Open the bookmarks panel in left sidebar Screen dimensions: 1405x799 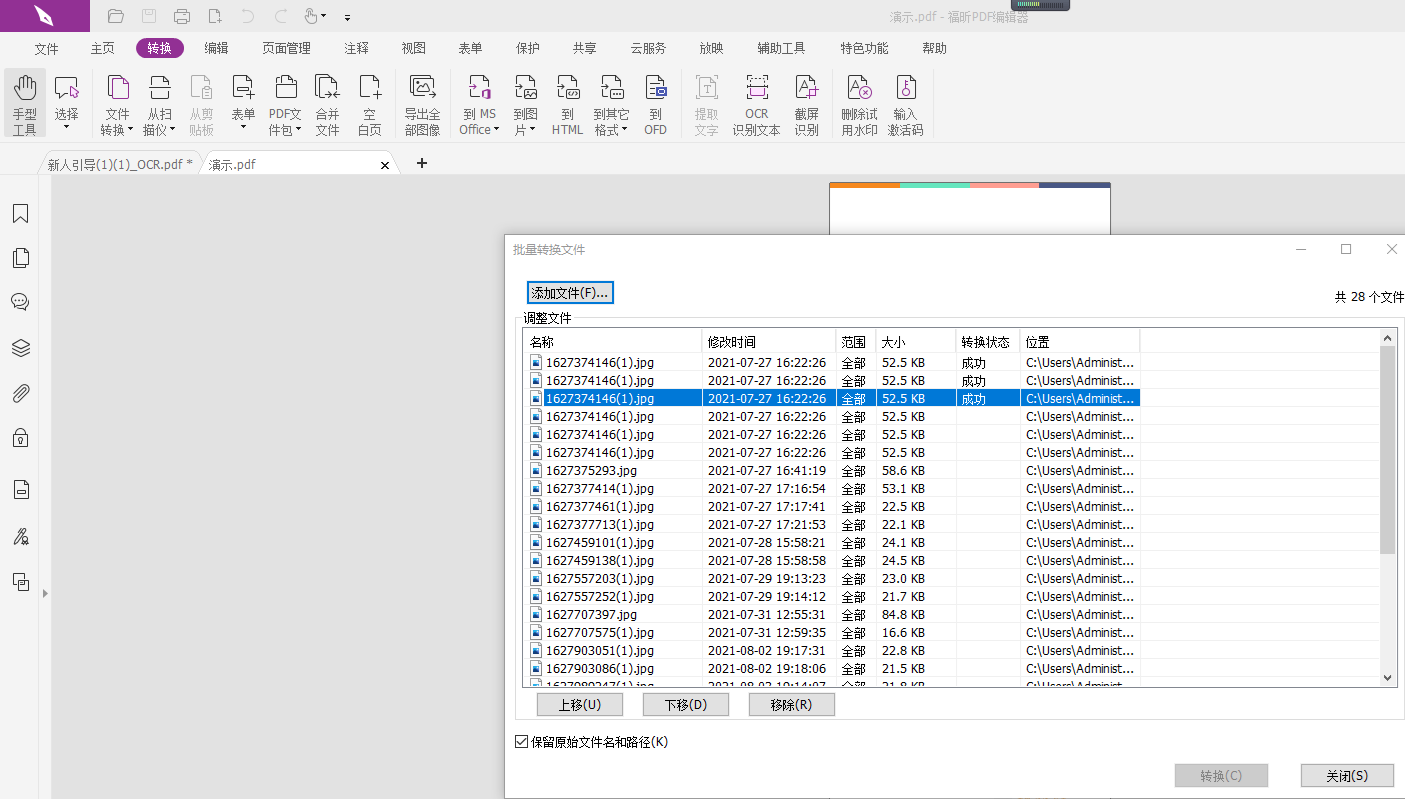[x=21, y=213]
